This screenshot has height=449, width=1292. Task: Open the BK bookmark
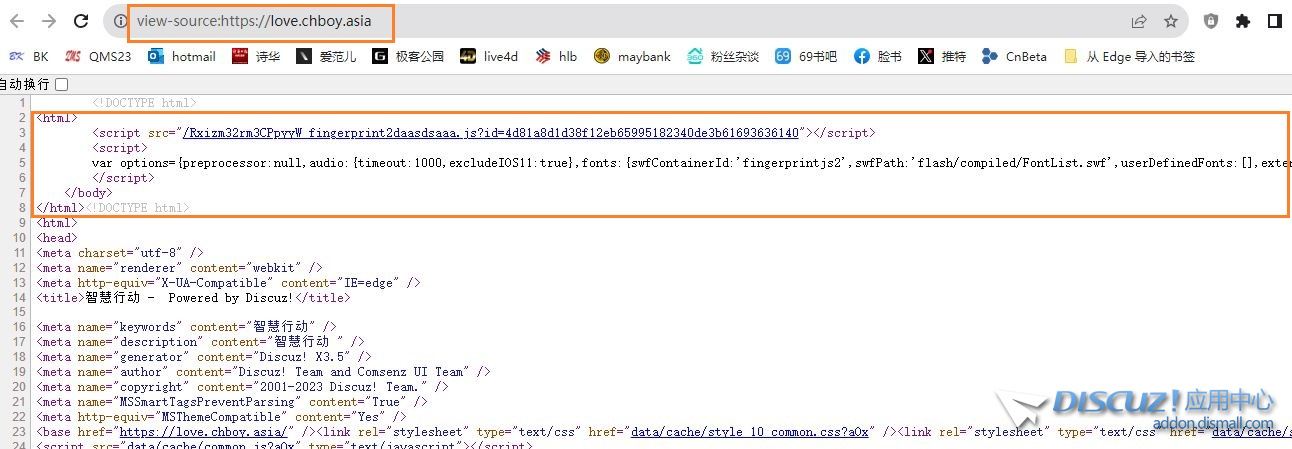[29, 57]
